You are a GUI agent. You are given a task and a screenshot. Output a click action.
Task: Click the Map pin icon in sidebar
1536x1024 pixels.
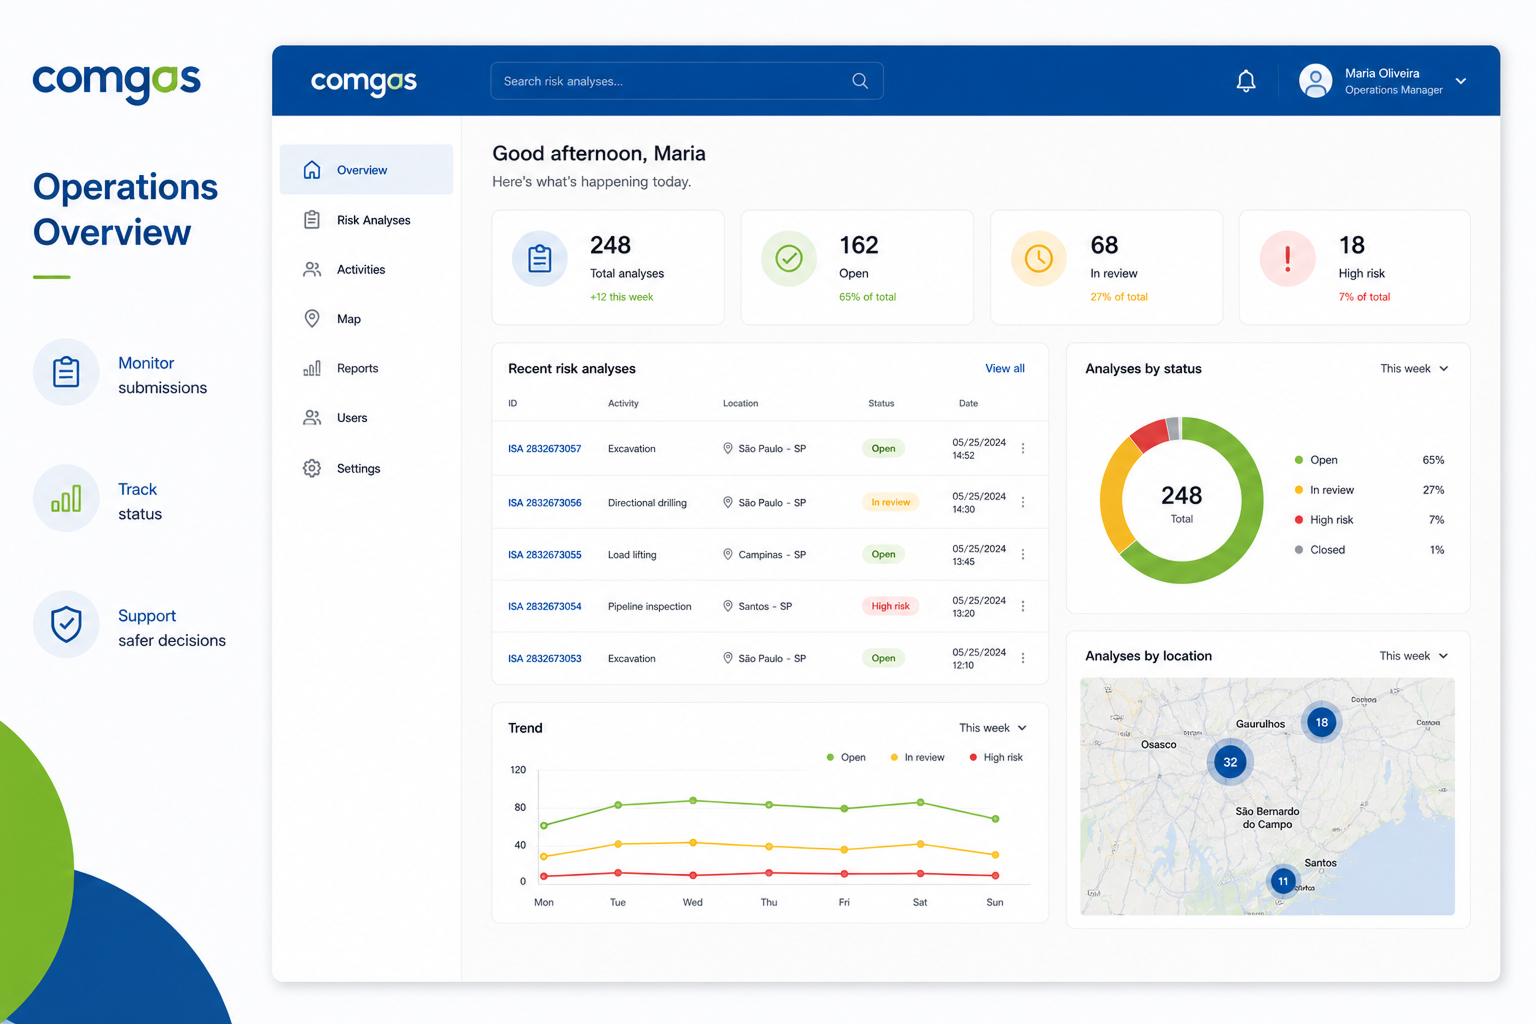pos(312,319)
